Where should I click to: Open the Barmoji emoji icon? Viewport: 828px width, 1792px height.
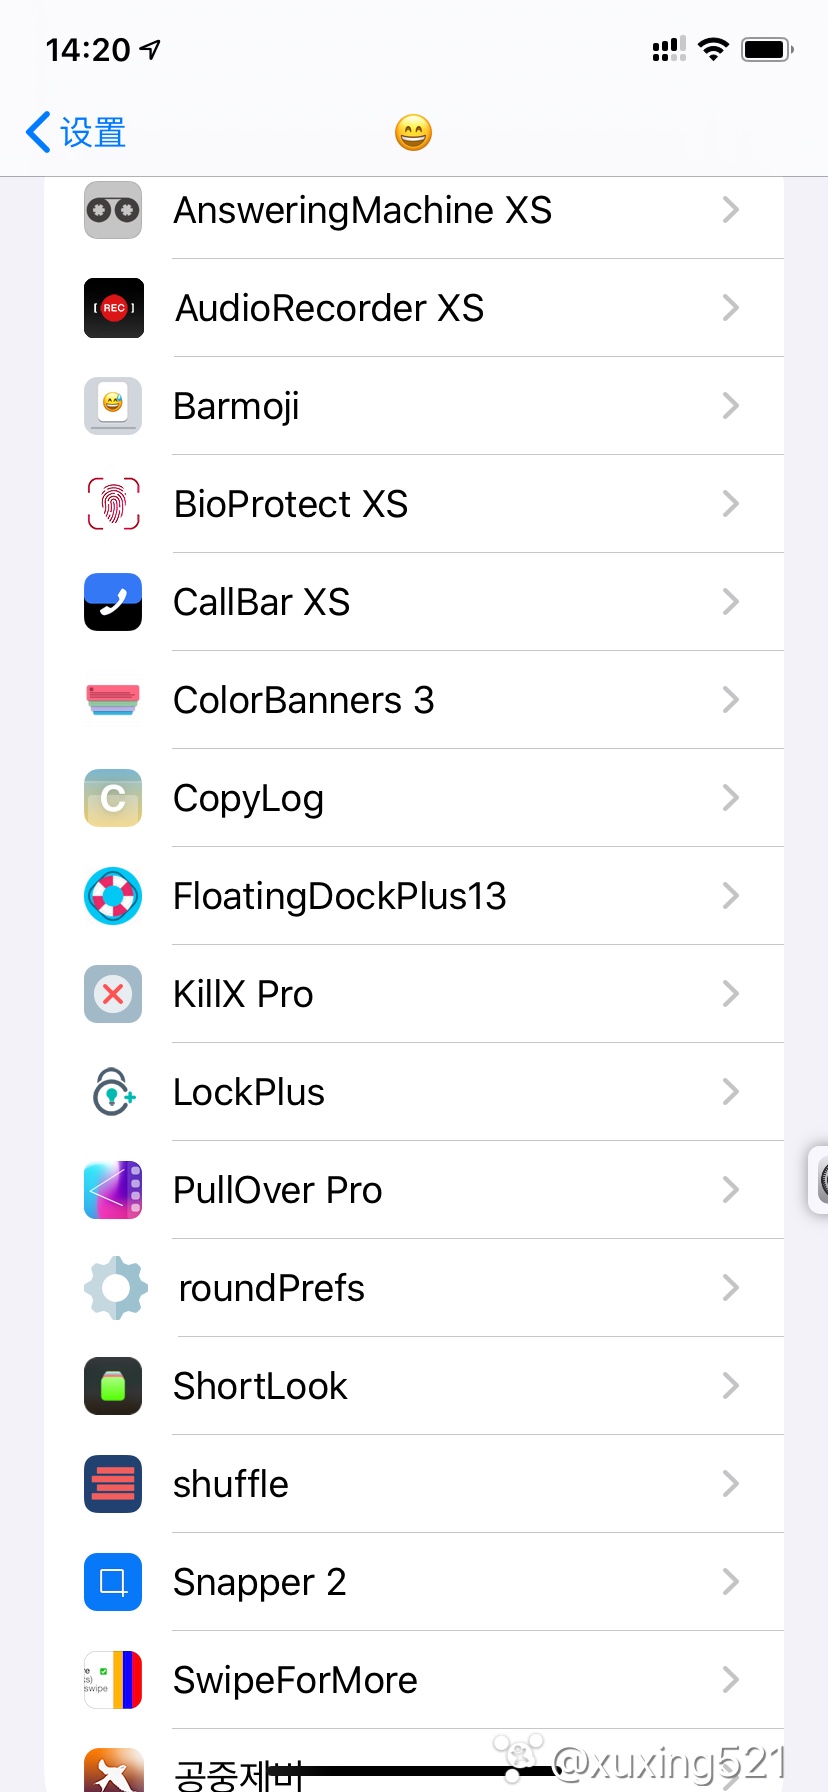point(113,406)
